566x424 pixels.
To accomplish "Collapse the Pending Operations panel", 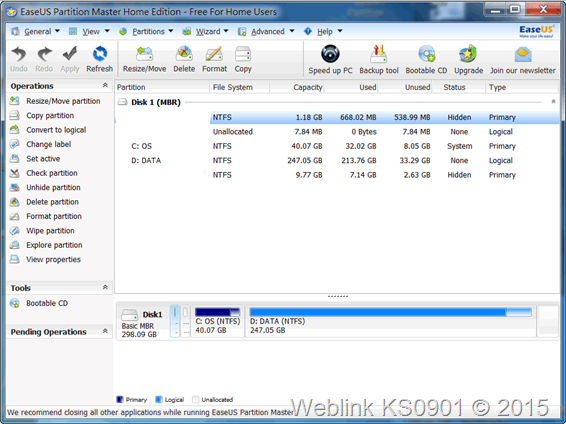I will coord(105,331).
